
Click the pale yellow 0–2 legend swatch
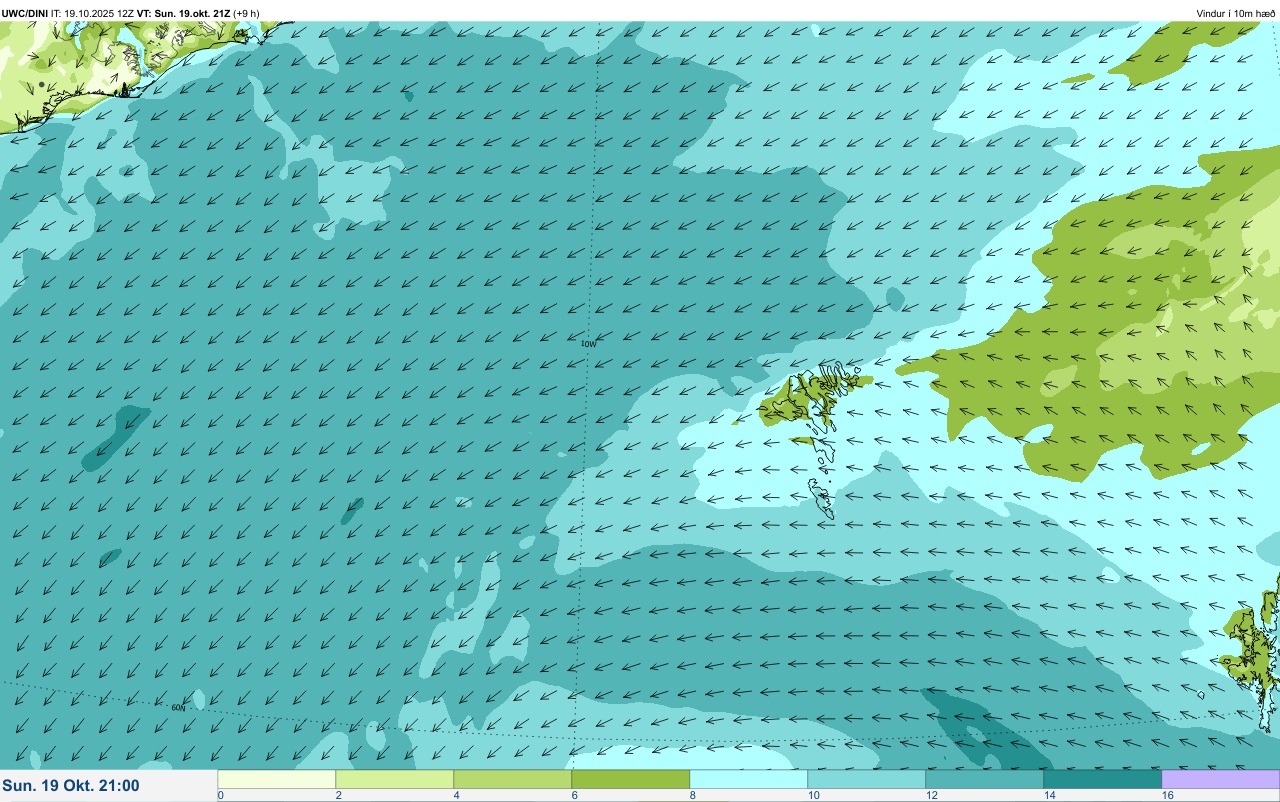point(276,779)
